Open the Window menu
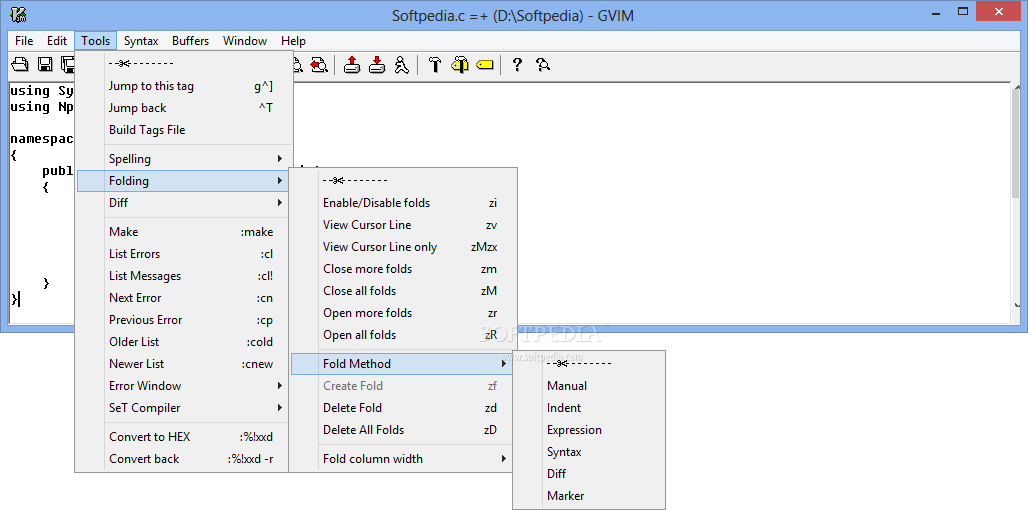The width and height of the screenshot is (1028, 510). click(245, 41)
